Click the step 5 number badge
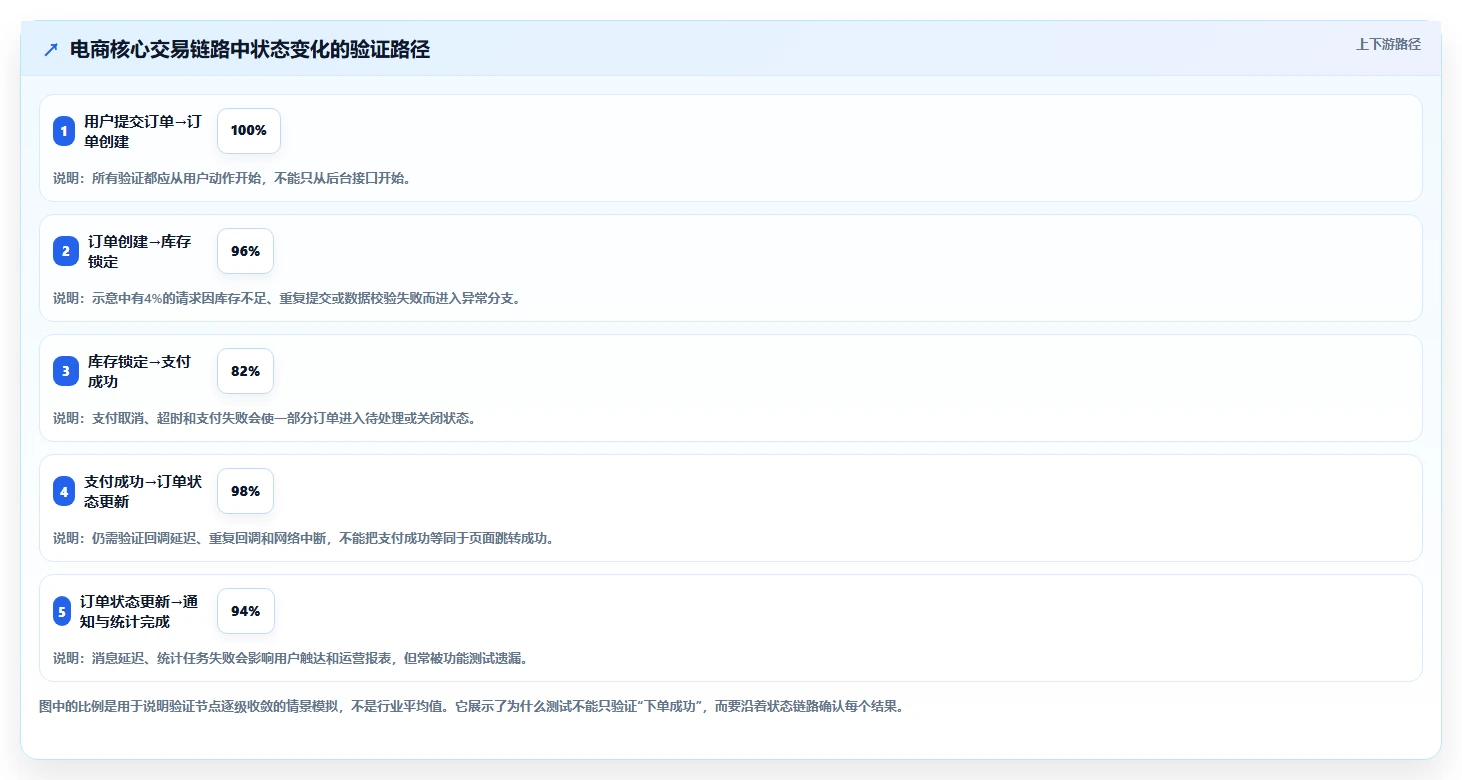 [62, 611]
